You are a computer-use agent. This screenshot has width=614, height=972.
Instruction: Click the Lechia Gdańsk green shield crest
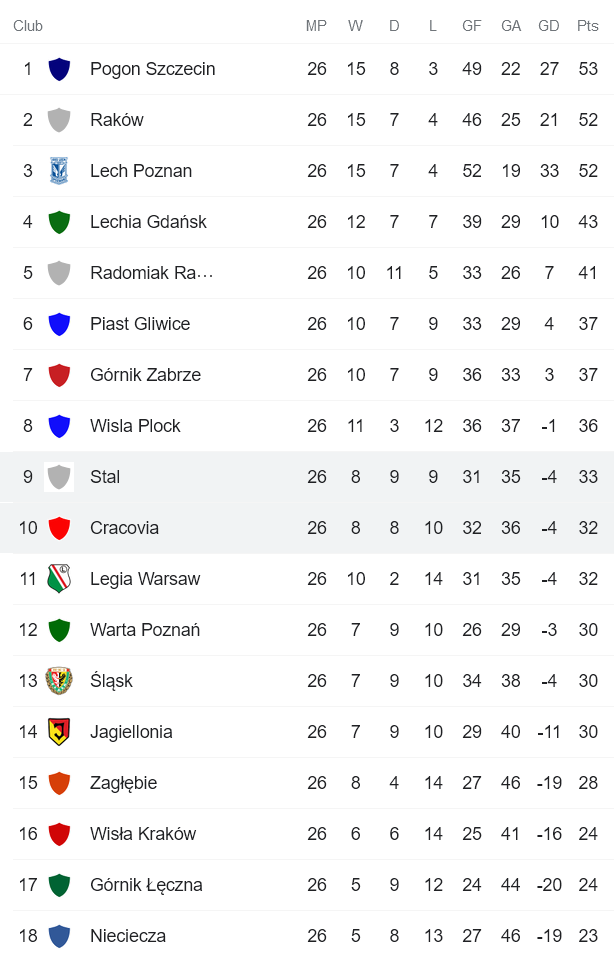click(59, 222)
